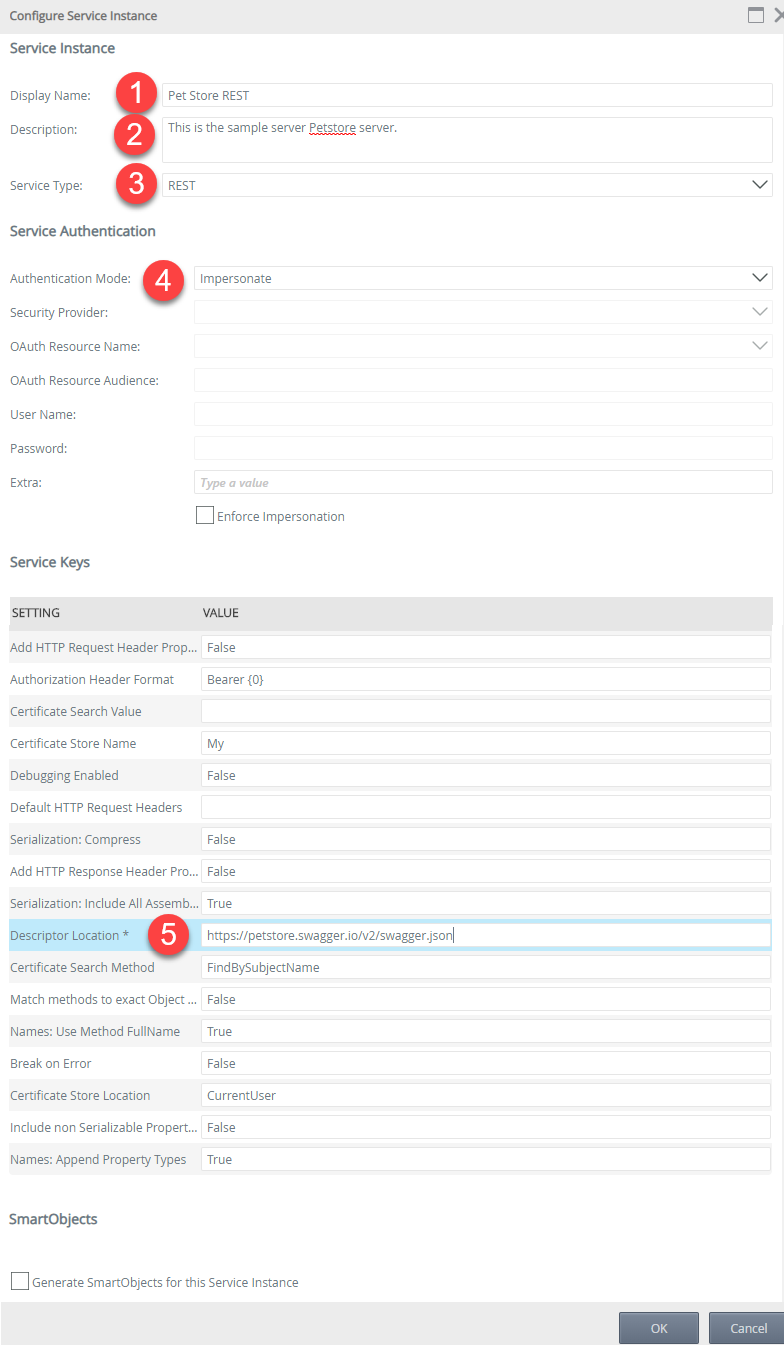
Task: Click the Break on Error value field
Action: tap(485, 1063)
